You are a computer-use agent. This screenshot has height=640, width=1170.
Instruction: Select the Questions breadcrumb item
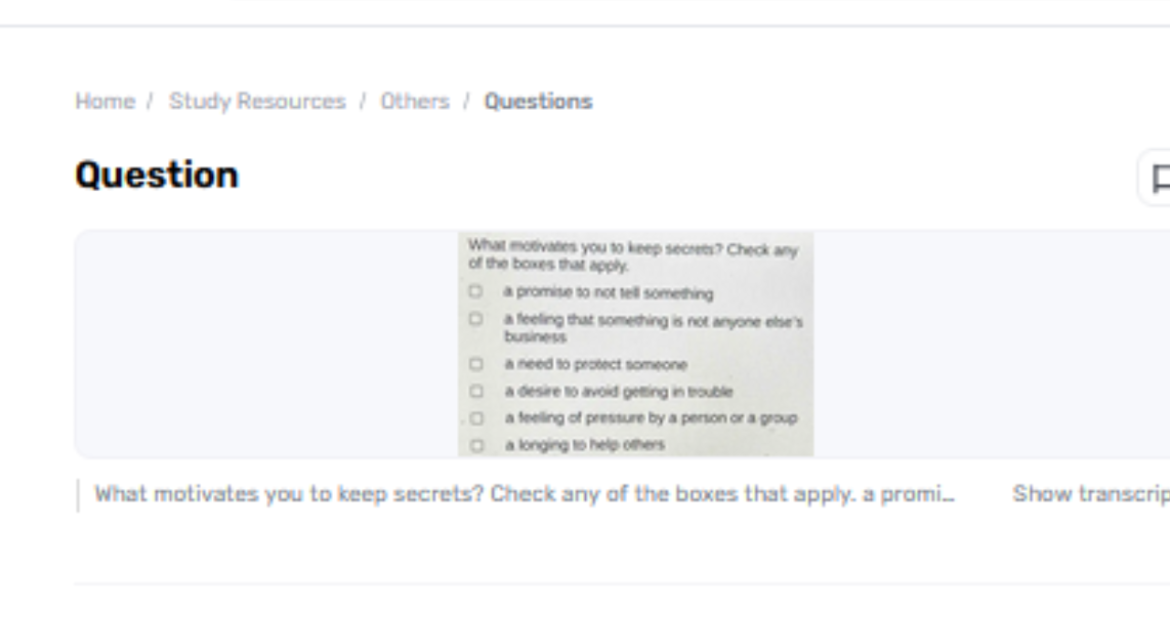click(538, 102)
